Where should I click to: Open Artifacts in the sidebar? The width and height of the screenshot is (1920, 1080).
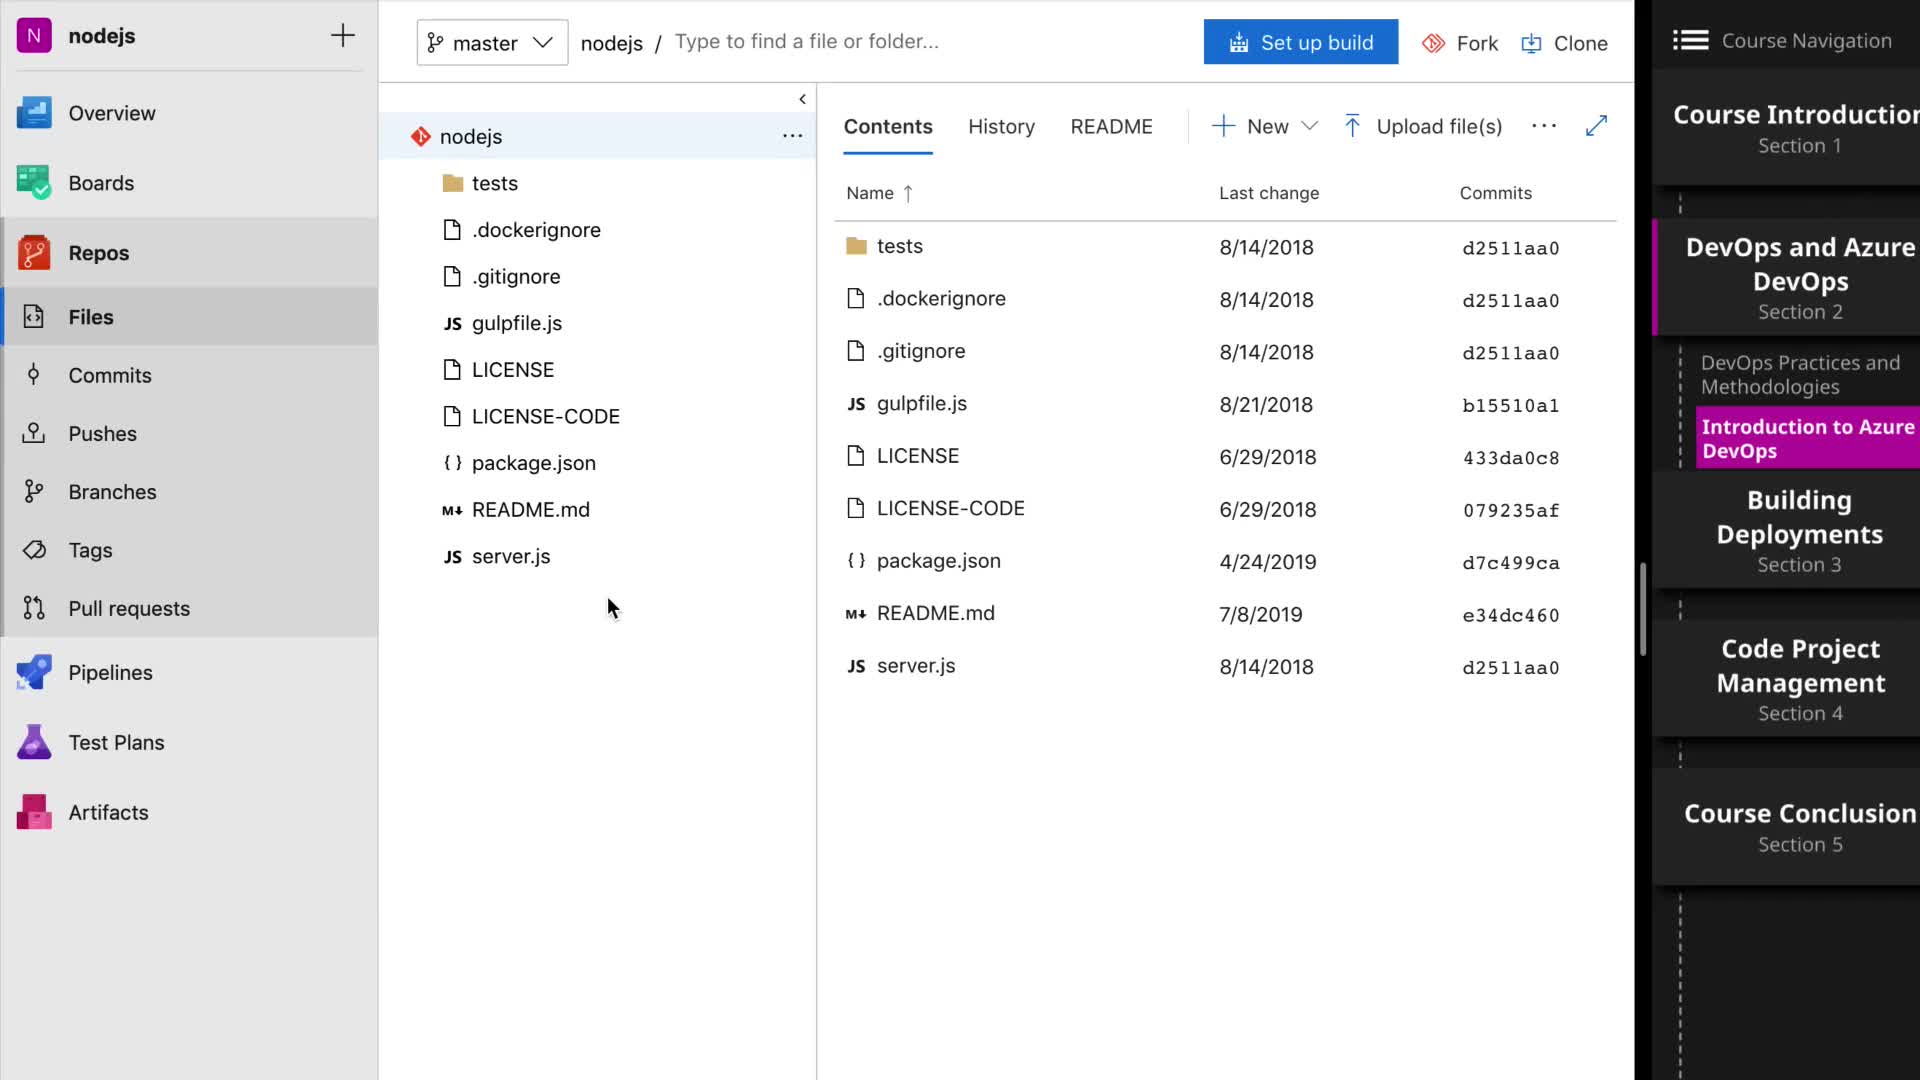(x=108, y=812)
